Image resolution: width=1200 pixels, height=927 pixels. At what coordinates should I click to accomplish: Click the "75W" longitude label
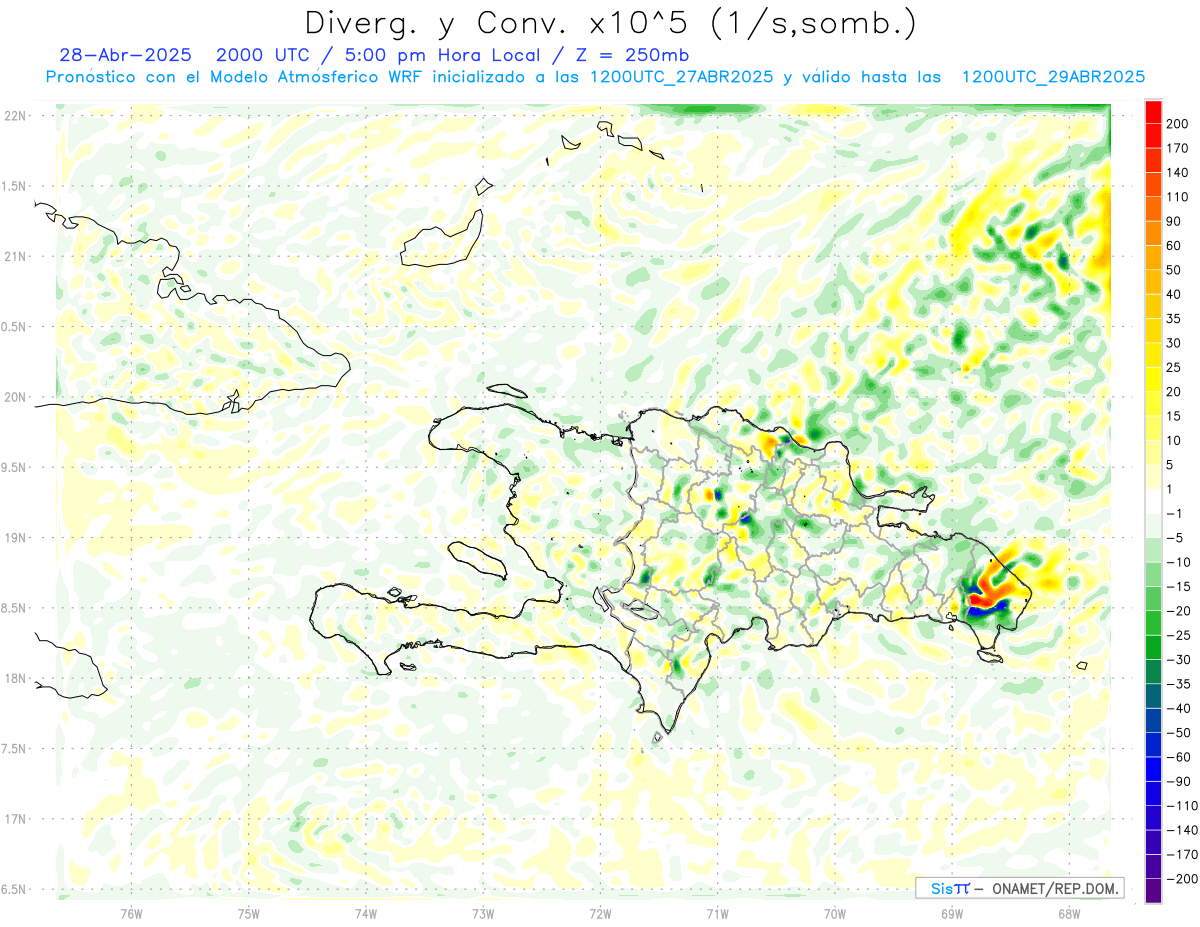click(x=249, y=912)
